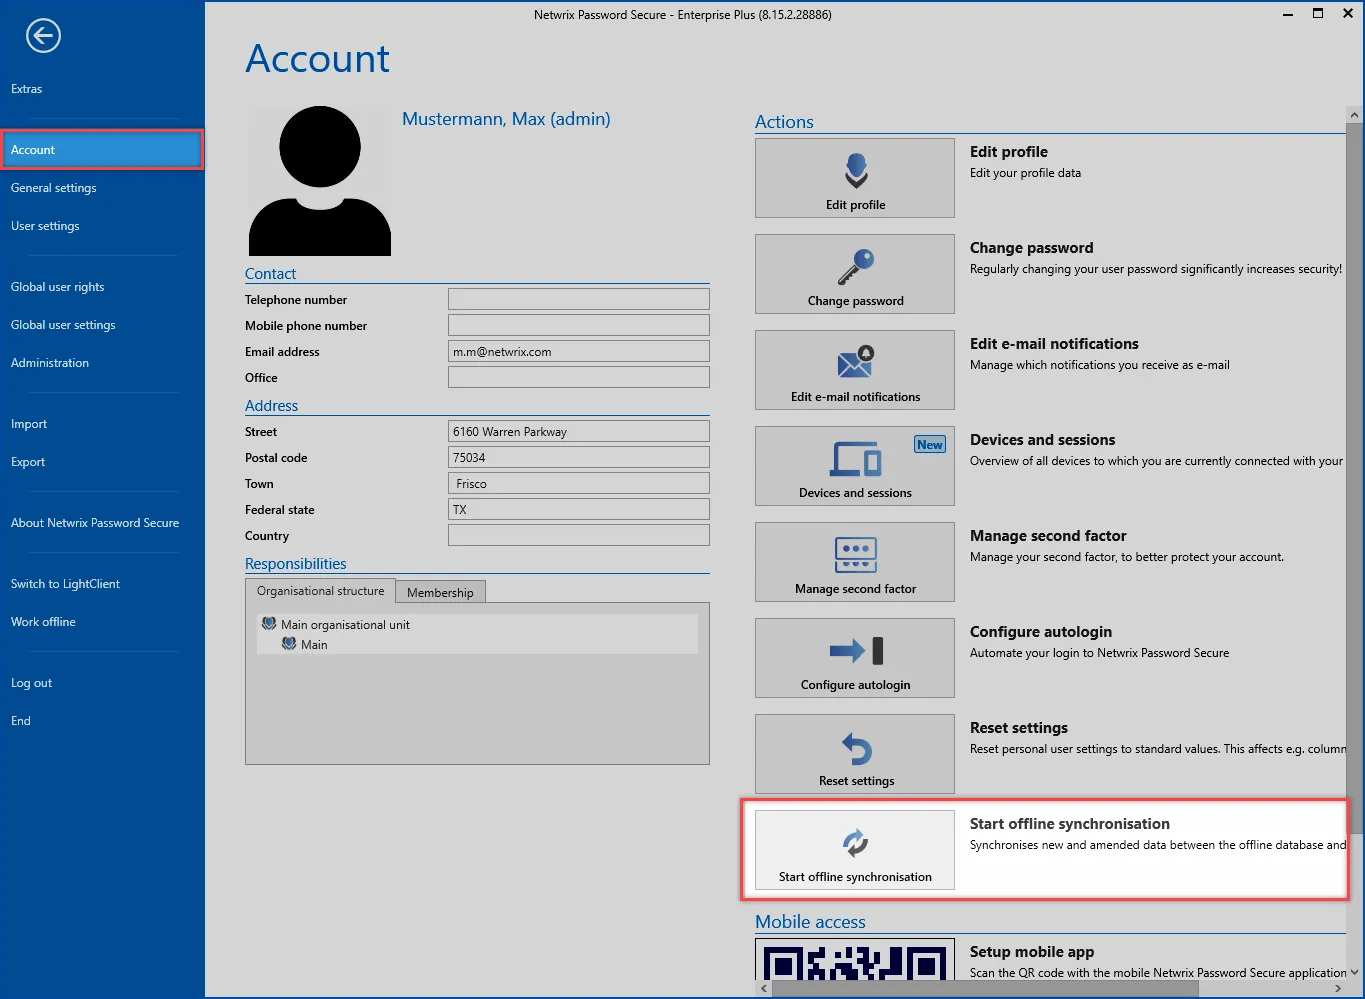Click the Main organisational unit tree icon

point(269,624)
